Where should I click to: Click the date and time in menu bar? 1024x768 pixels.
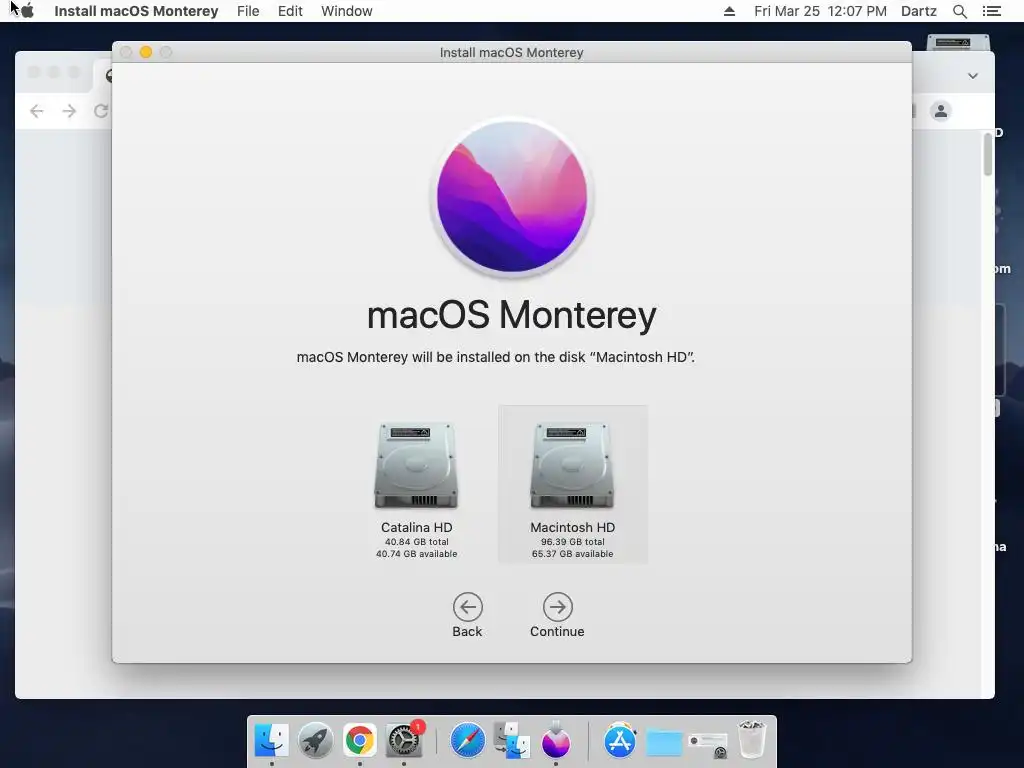tap(820, 11)
